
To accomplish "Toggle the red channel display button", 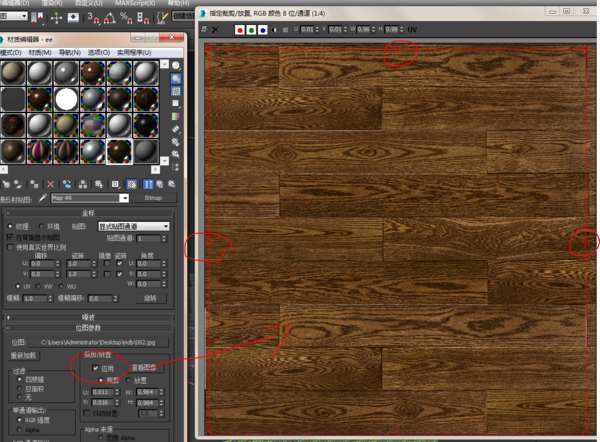I will coord(240,30).
